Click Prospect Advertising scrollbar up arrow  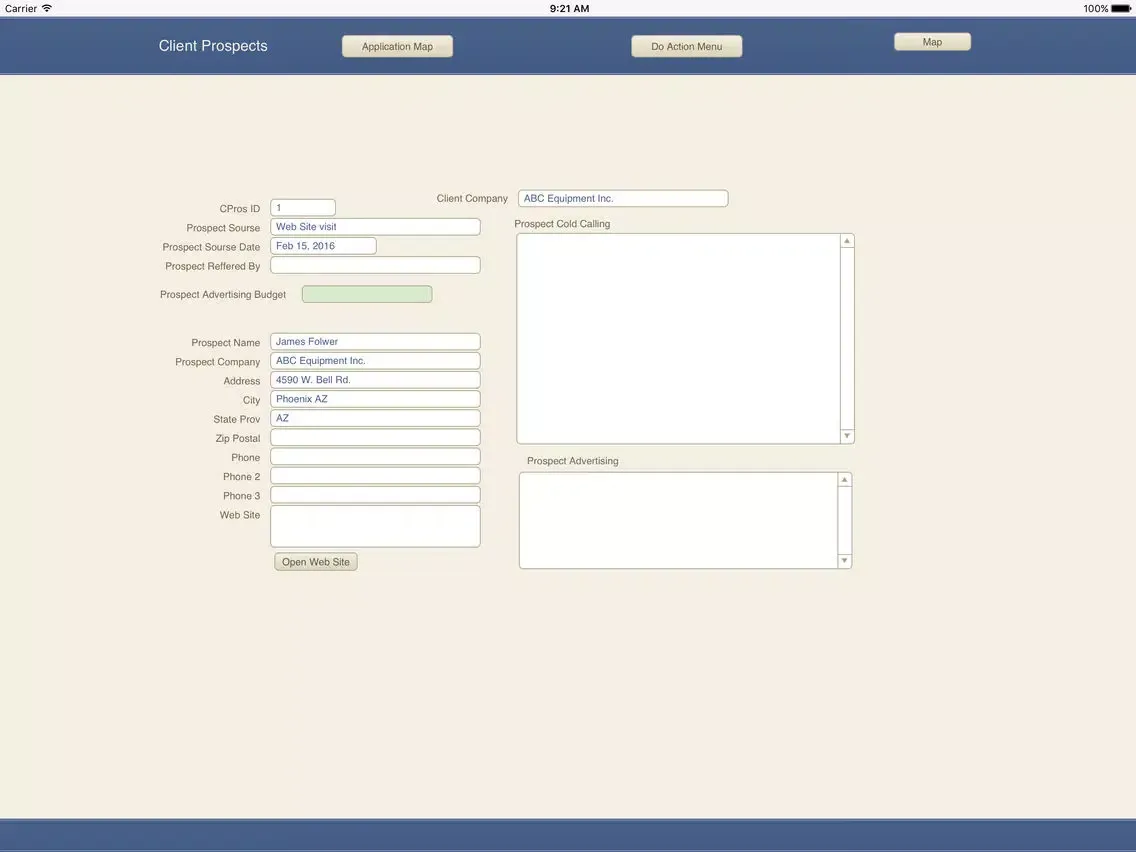(x=844, y=480)
